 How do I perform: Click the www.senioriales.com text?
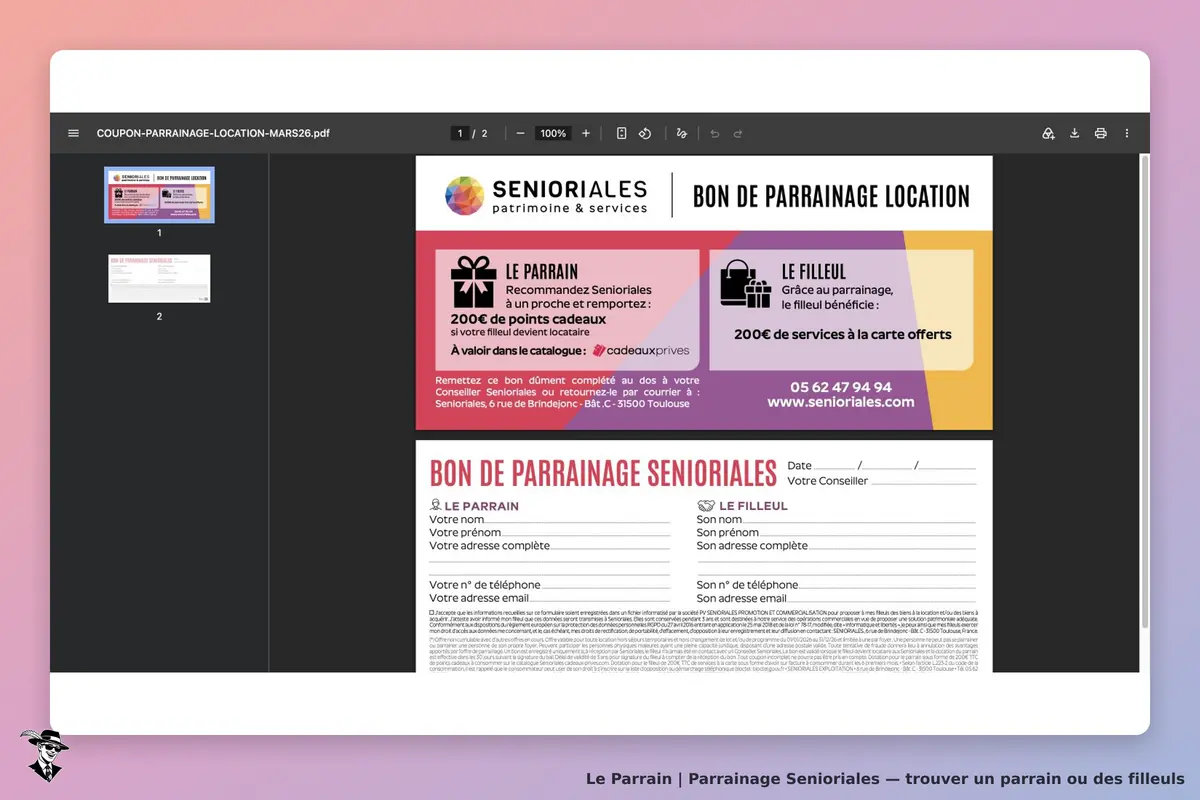pyautogui.click(x=841, y=402)
